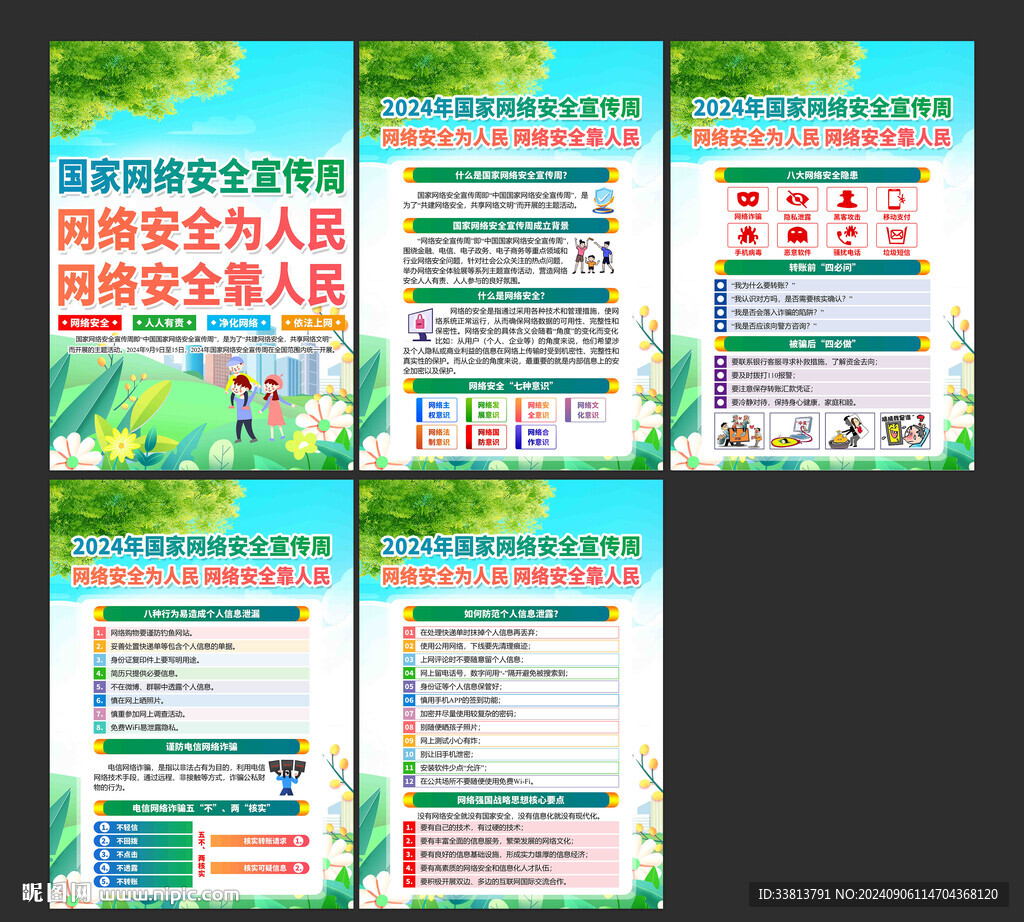This screenshot has height=922, width=1024.
Task: Click the blue 净化网络 tag
Action: point(239,323)
